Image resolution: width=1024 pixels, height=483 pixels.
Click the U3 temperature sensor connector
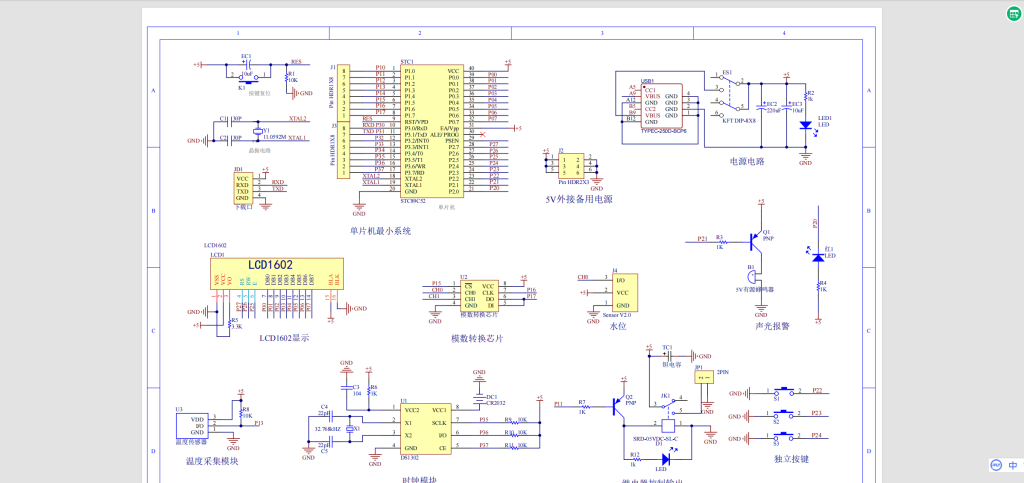(x=199, y=427)
